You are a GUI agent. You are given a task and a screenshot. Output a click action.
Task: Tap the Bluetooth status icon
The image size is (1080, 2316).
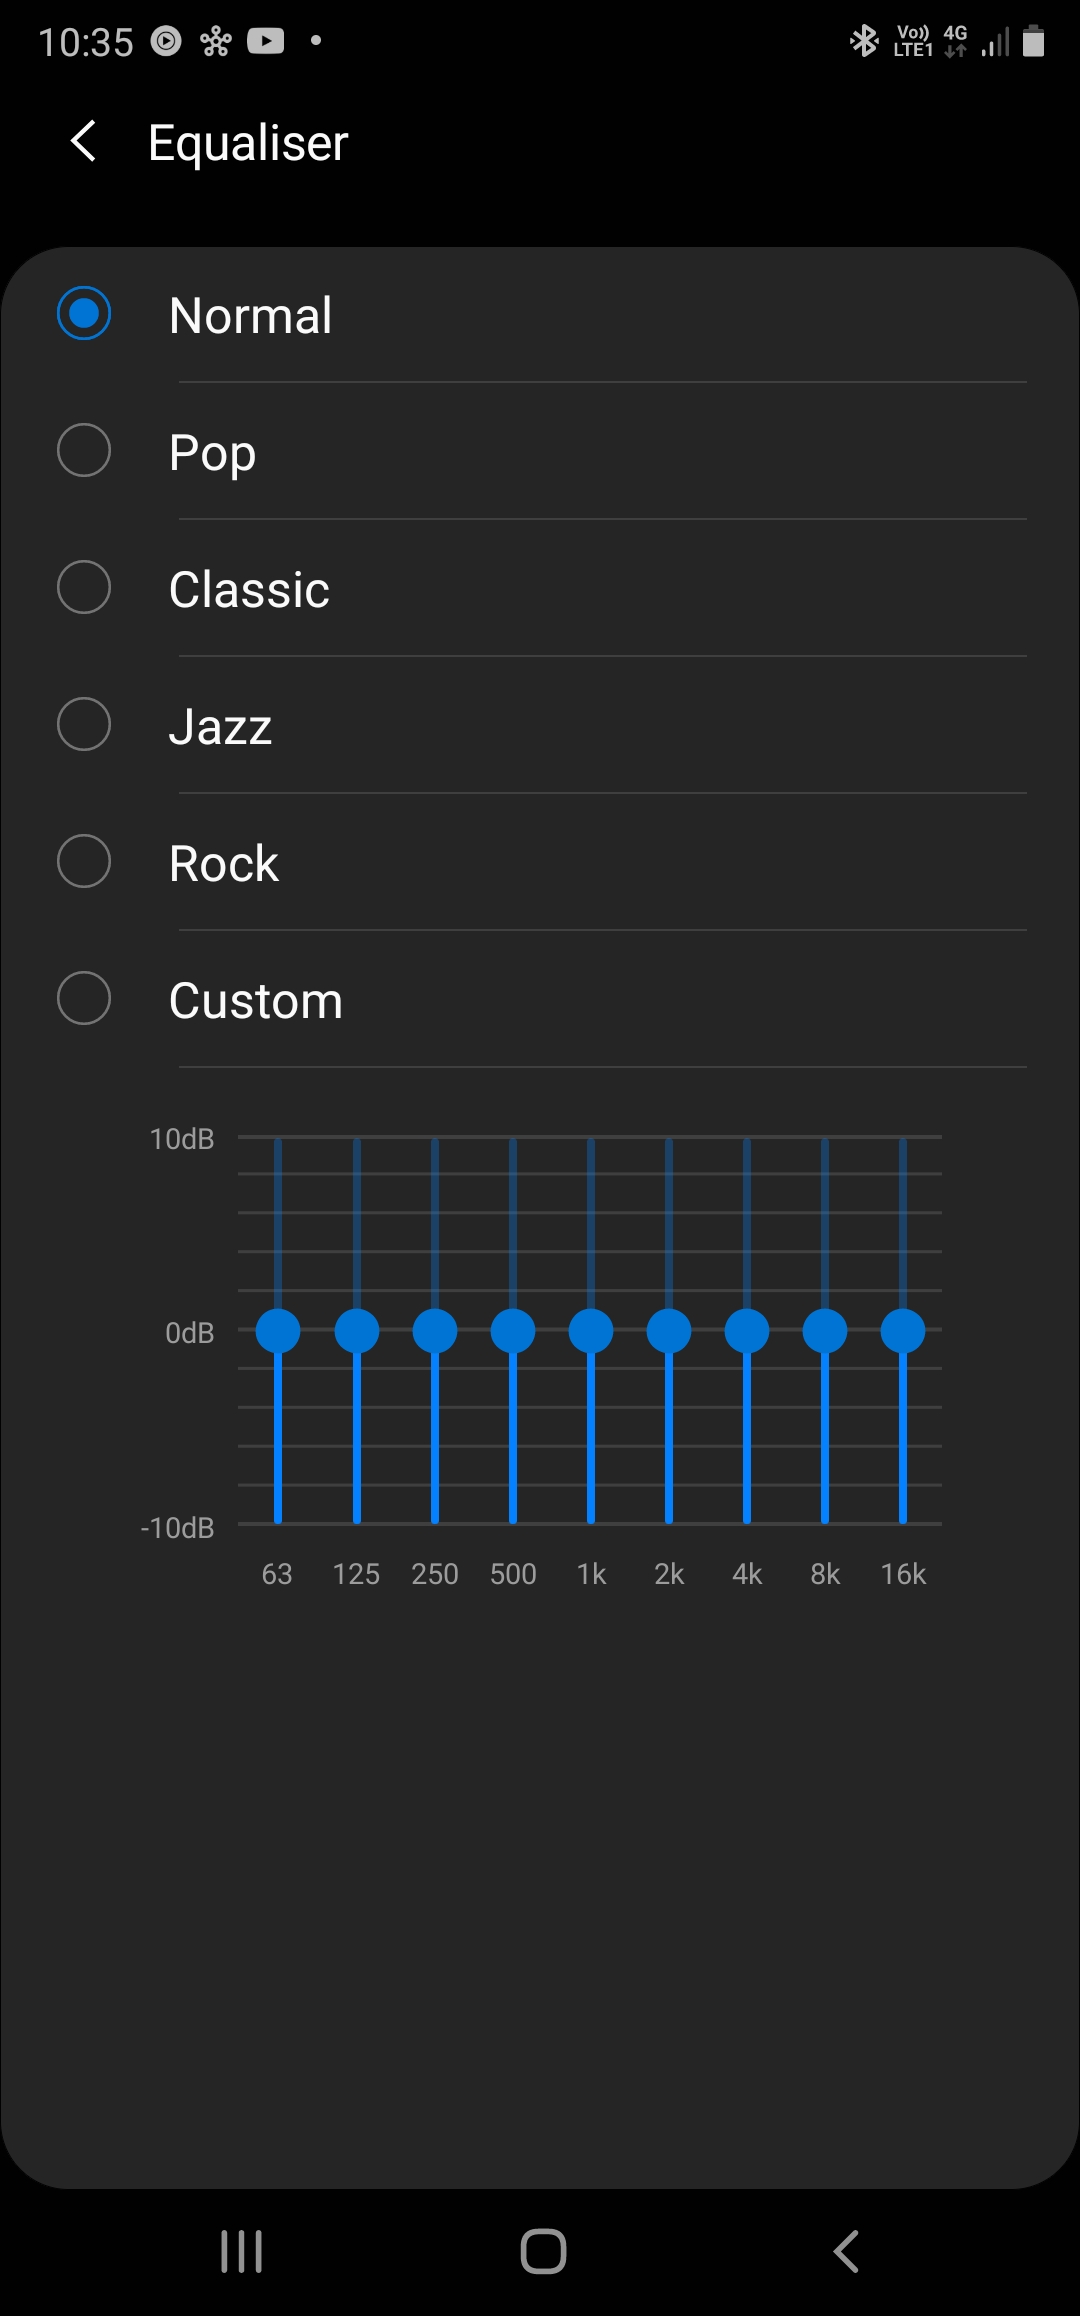tap(864, 41)
